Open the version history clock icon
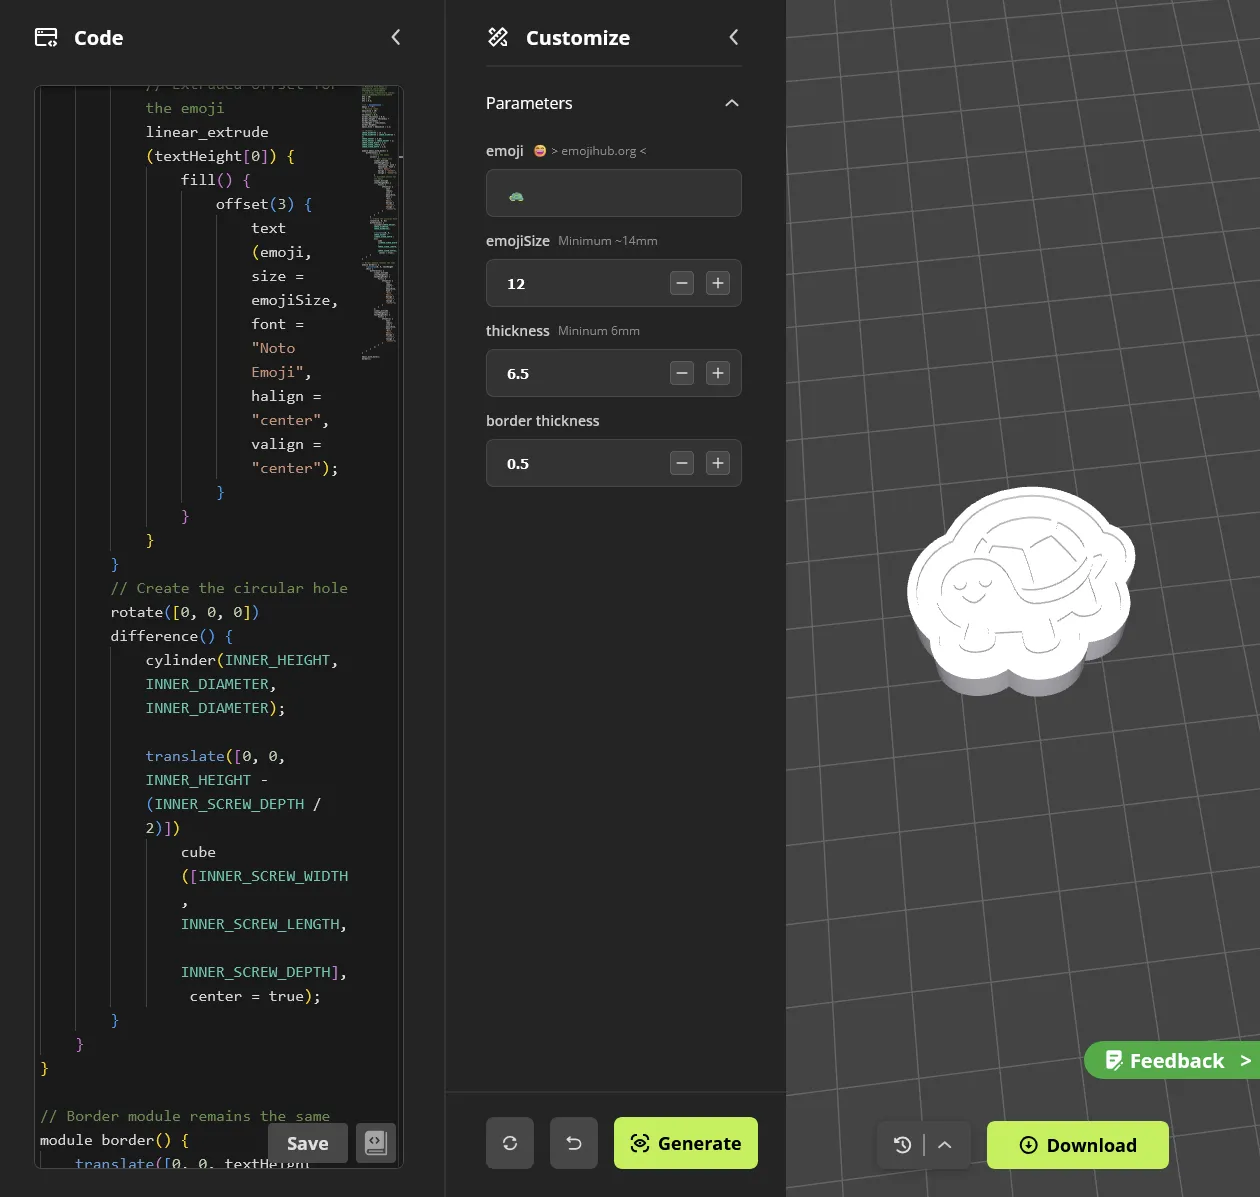This screenshot has height=1197, width=1260. point(902,1145)
